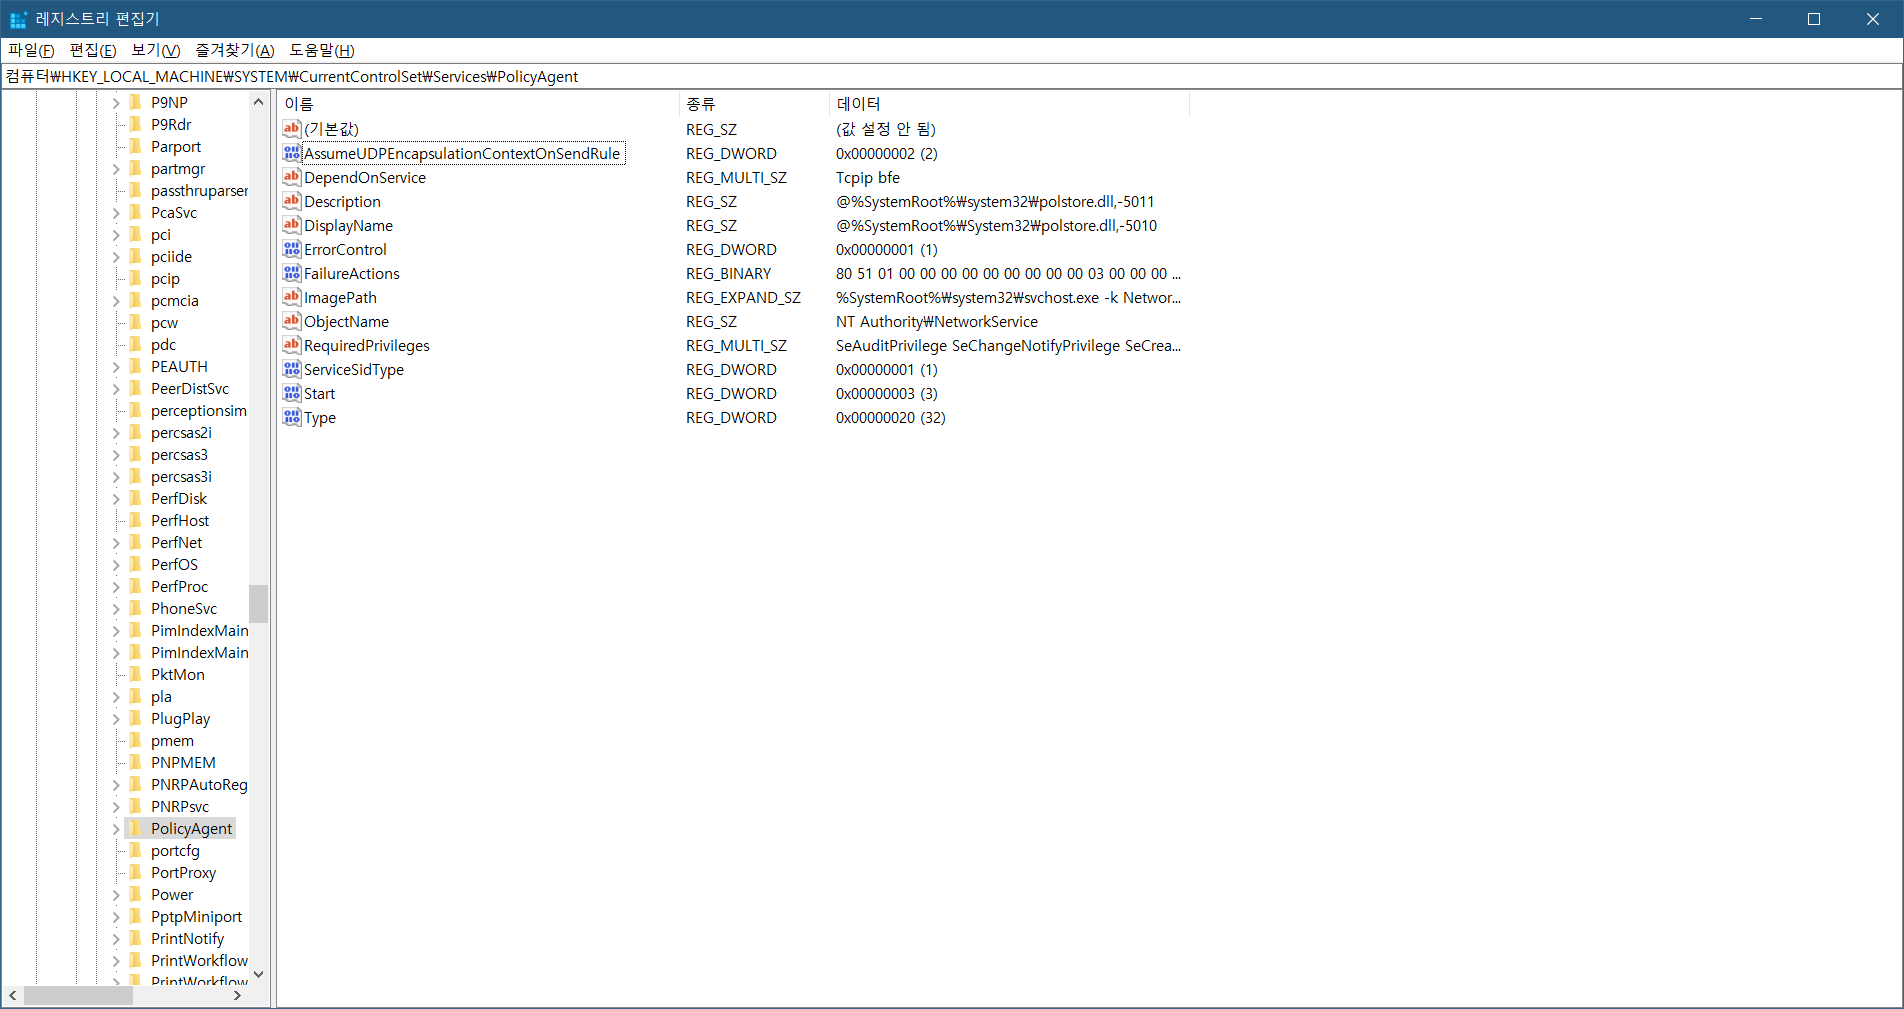Click the tree vertical scrollbar thumb
Viewport: 1904px width, 1009px height.
258,603
